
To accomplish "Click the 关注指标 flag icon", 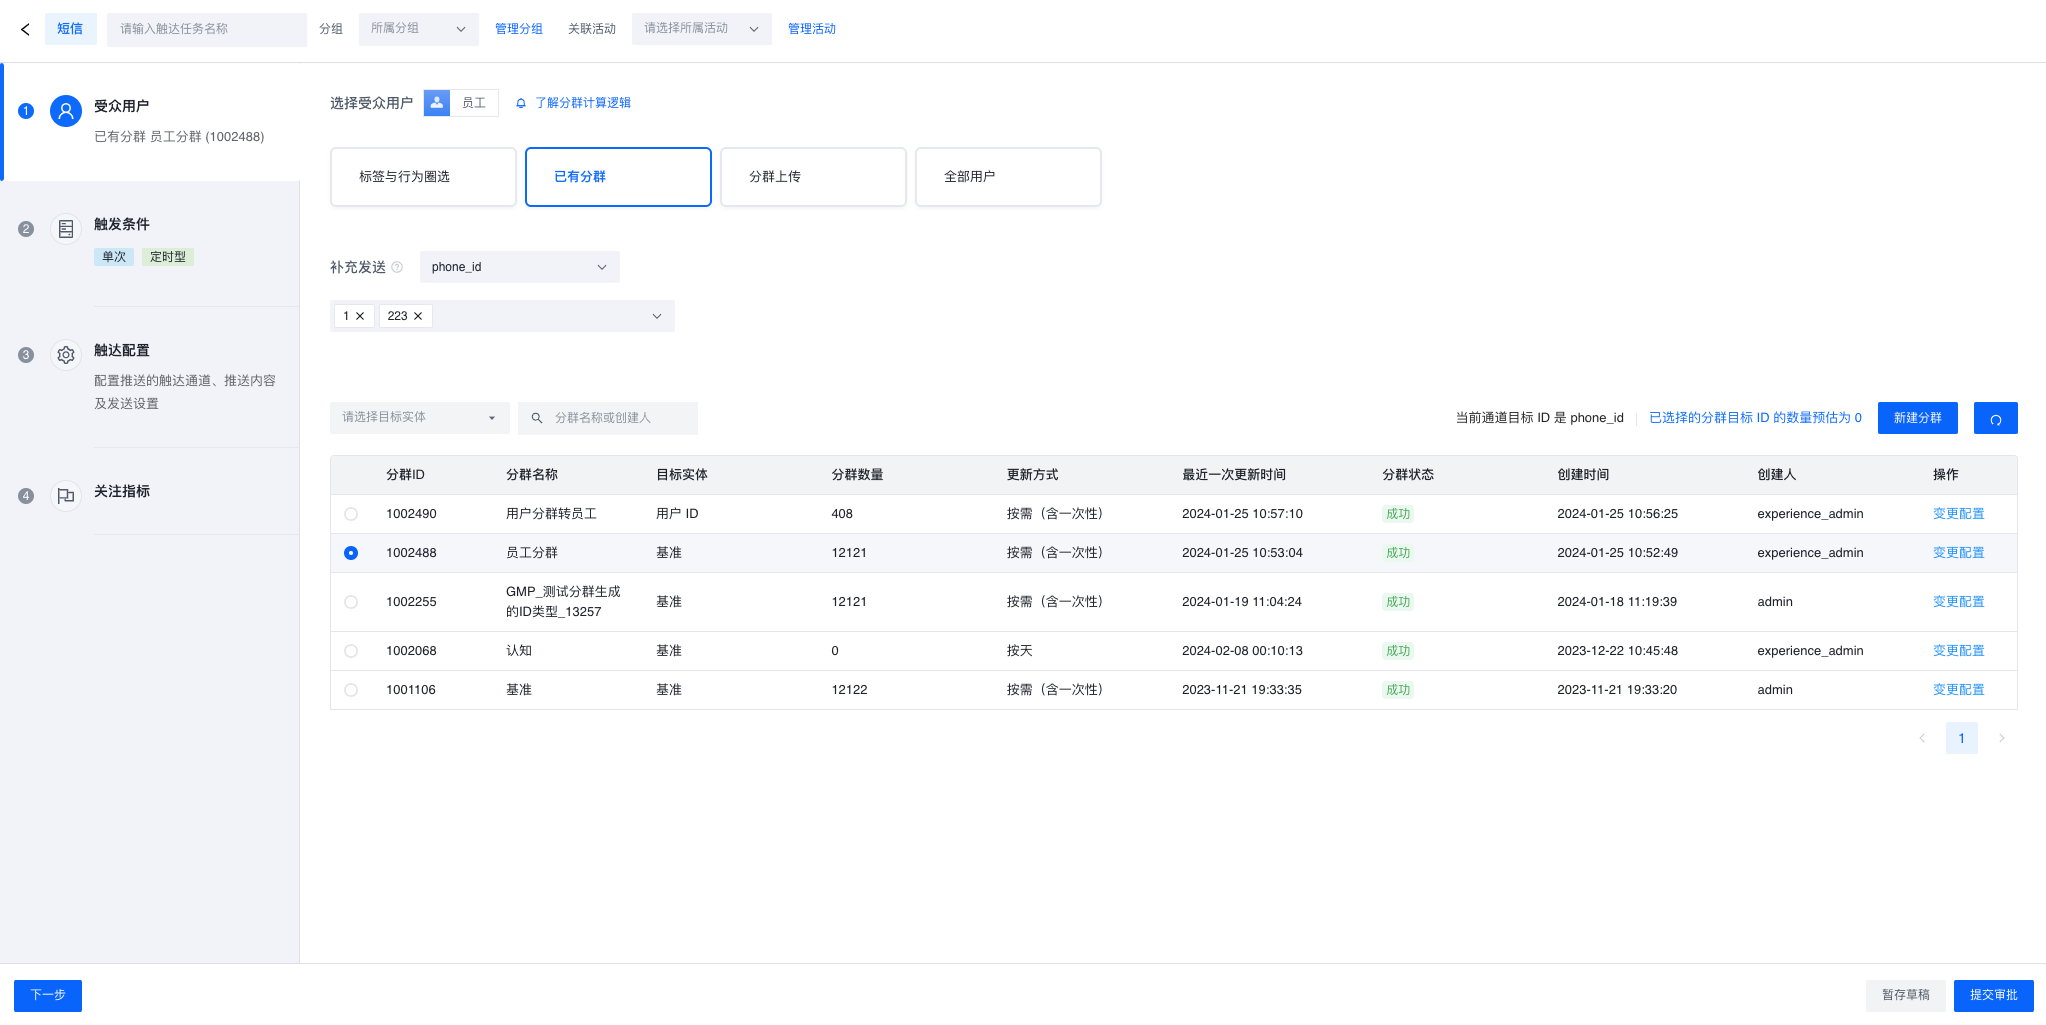I will pos(66,496).
